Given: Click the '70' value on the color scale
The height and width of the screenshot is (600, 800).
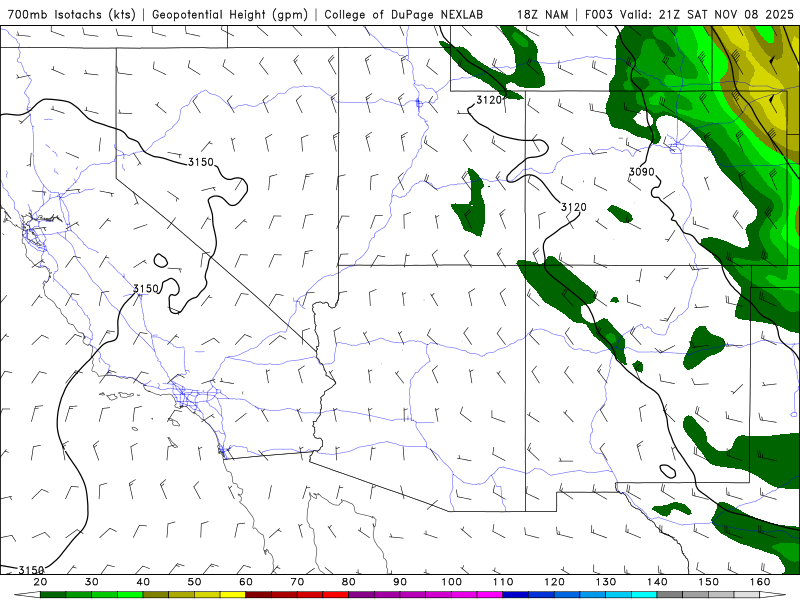Looking at the screenshot, I should (297, 582).
